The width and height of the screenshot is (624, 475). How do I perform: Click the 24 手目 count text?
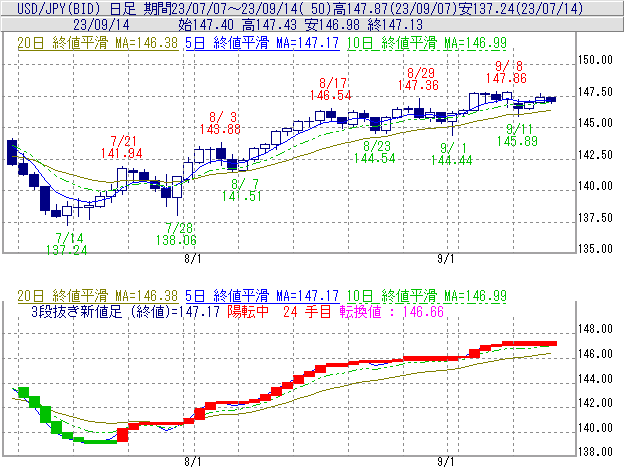coord(307,311)
